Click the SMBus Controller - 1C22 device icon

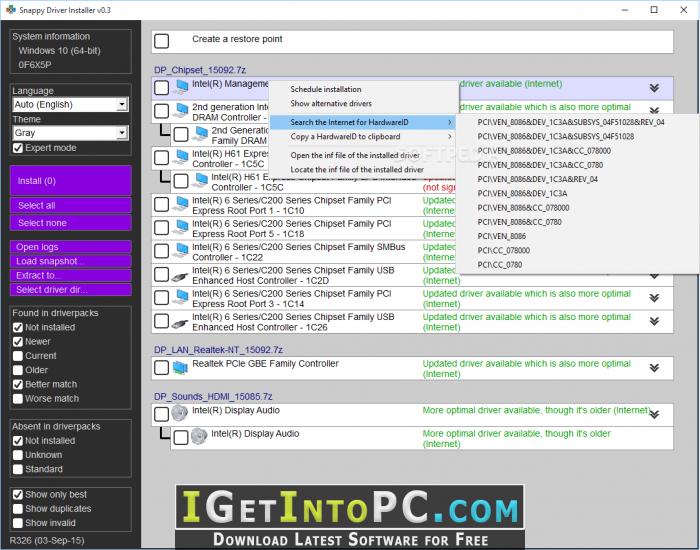(x=181, y=250)
